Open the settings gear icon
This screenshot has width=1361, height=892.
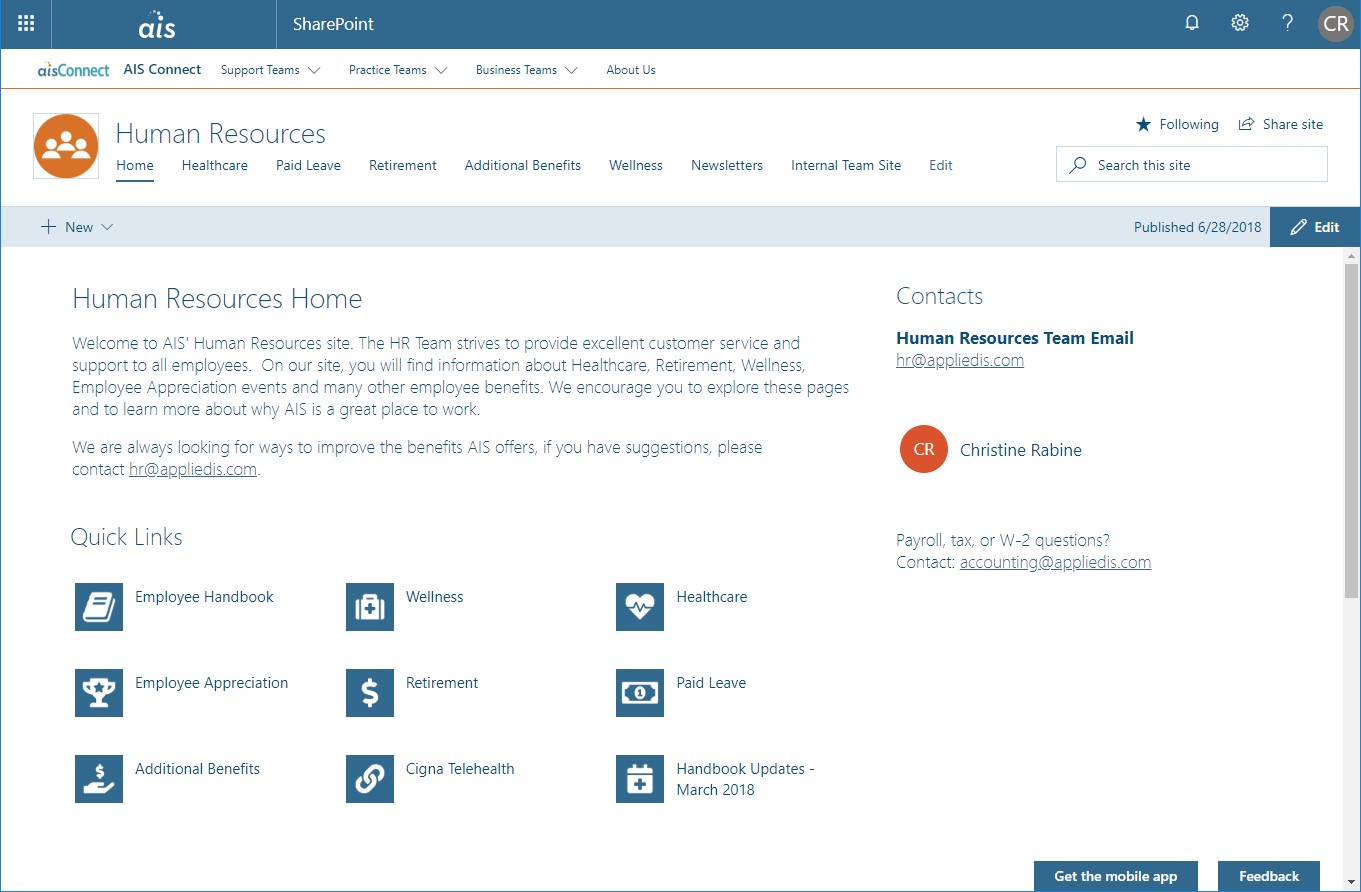[1239, 21]
